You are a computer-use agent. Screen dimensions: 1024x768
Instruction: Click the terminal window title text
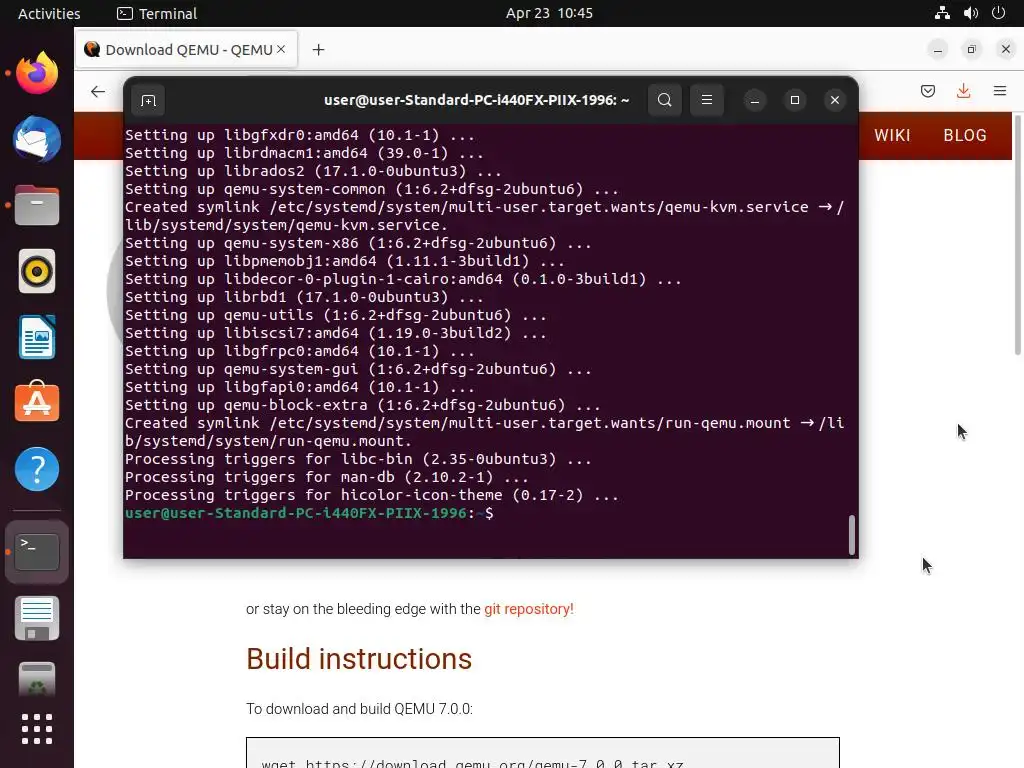[x=476, y=100]
